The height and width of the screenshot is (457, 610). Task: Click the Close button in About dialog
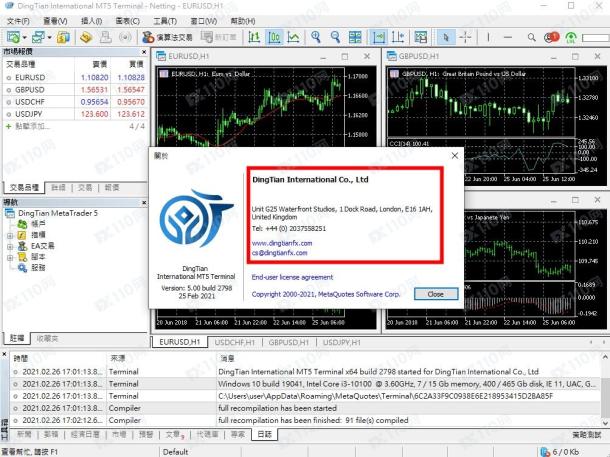(x=436, y=294)
